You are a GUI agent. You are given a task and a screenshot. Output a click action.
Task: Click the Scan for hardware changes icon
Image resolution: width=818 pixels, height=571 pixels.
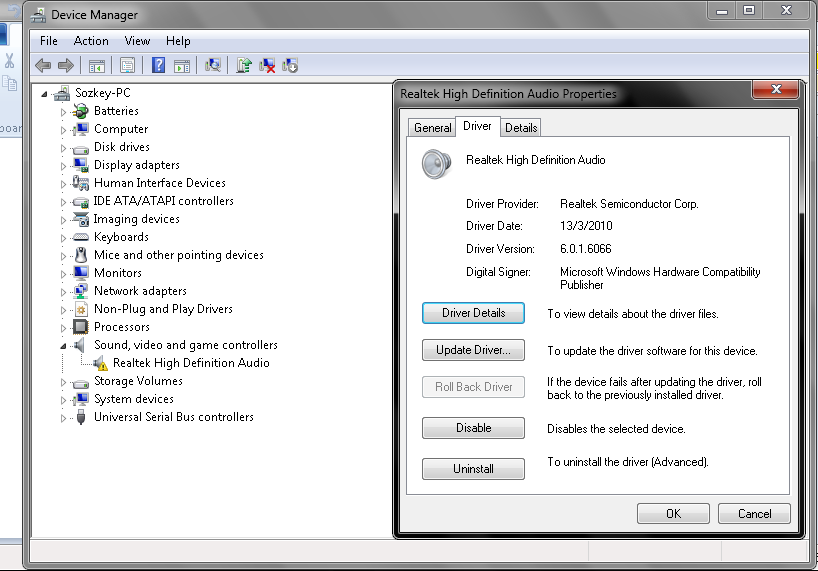(213, 65)
